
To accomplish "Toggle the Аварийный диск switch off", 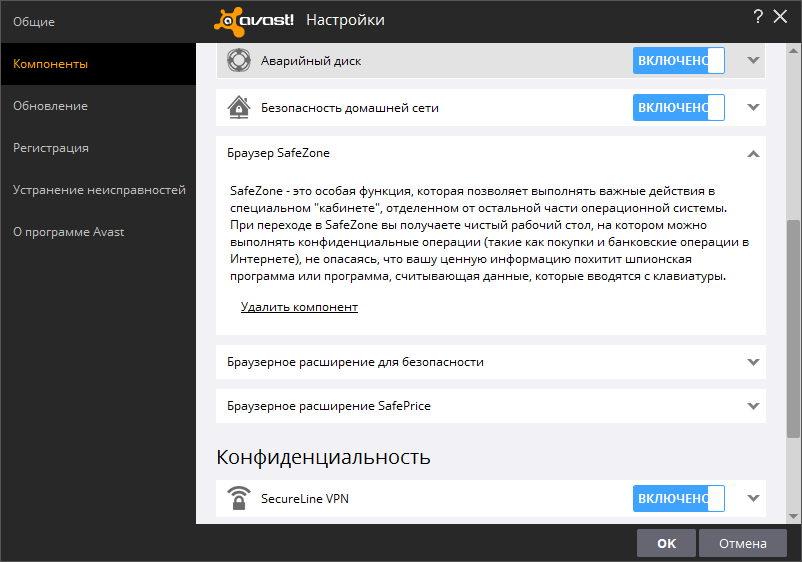I will click(679, 60).
